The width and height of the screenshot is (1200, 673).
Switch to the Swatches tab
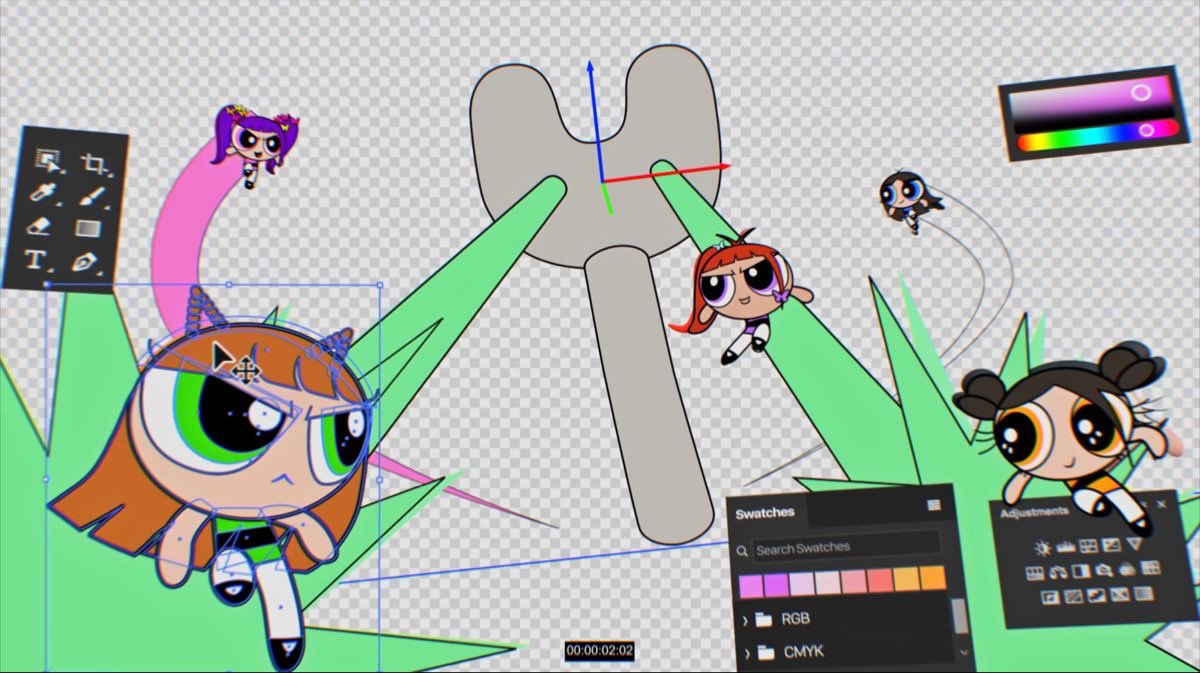tap(765, 513)
